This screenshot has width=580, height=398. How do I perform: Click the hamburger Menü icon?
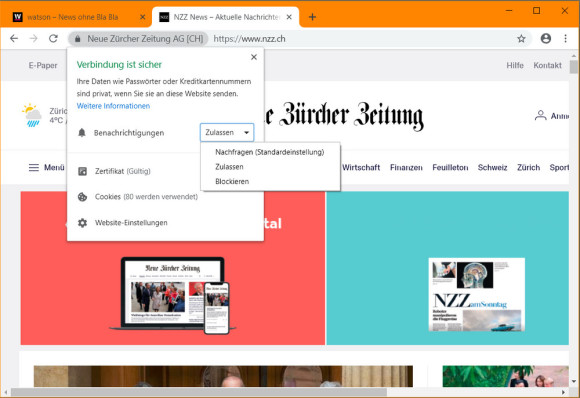coord(34,168)
